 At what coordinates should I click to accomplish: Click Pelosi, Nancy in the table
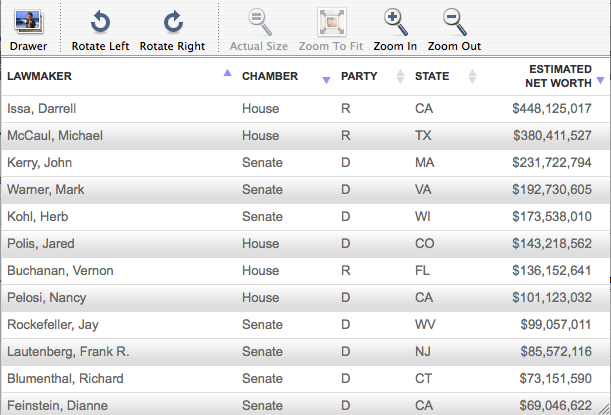pyautogui.click(x=48, y=297)
